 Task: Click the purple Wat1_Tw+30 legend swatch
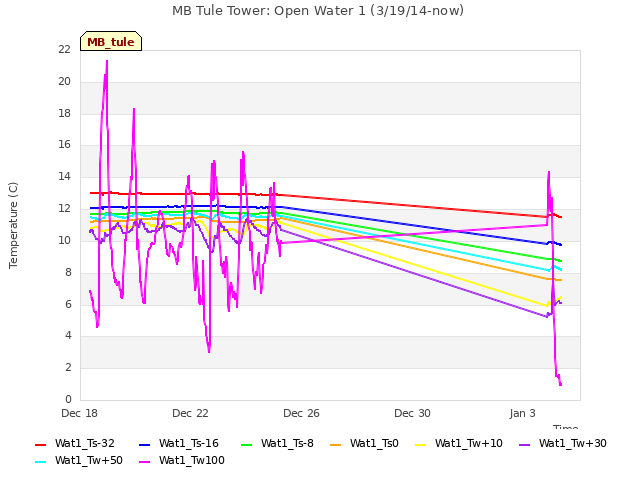click(524, 444)
